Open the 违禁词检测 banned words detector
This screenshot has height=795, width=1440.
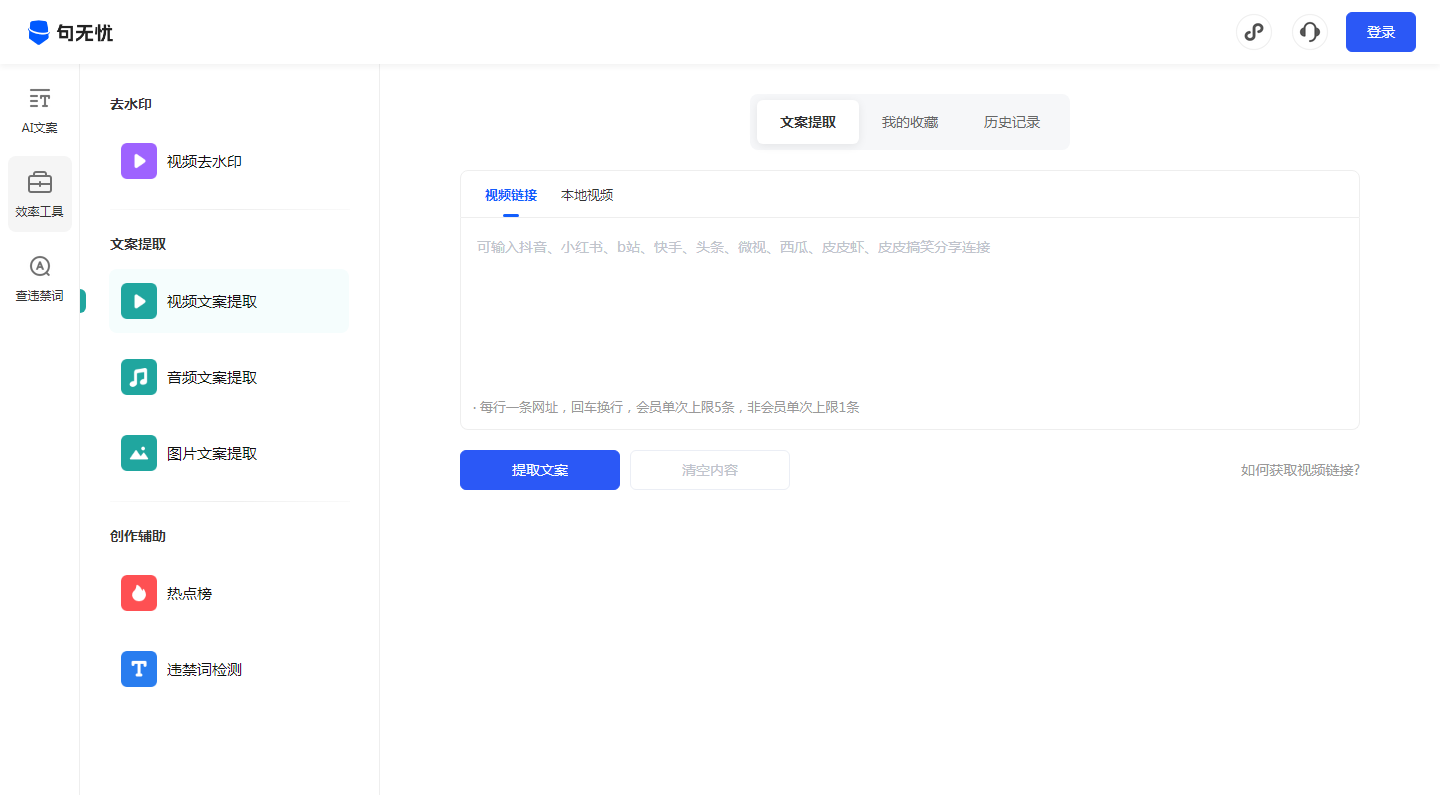click(203, 669)
